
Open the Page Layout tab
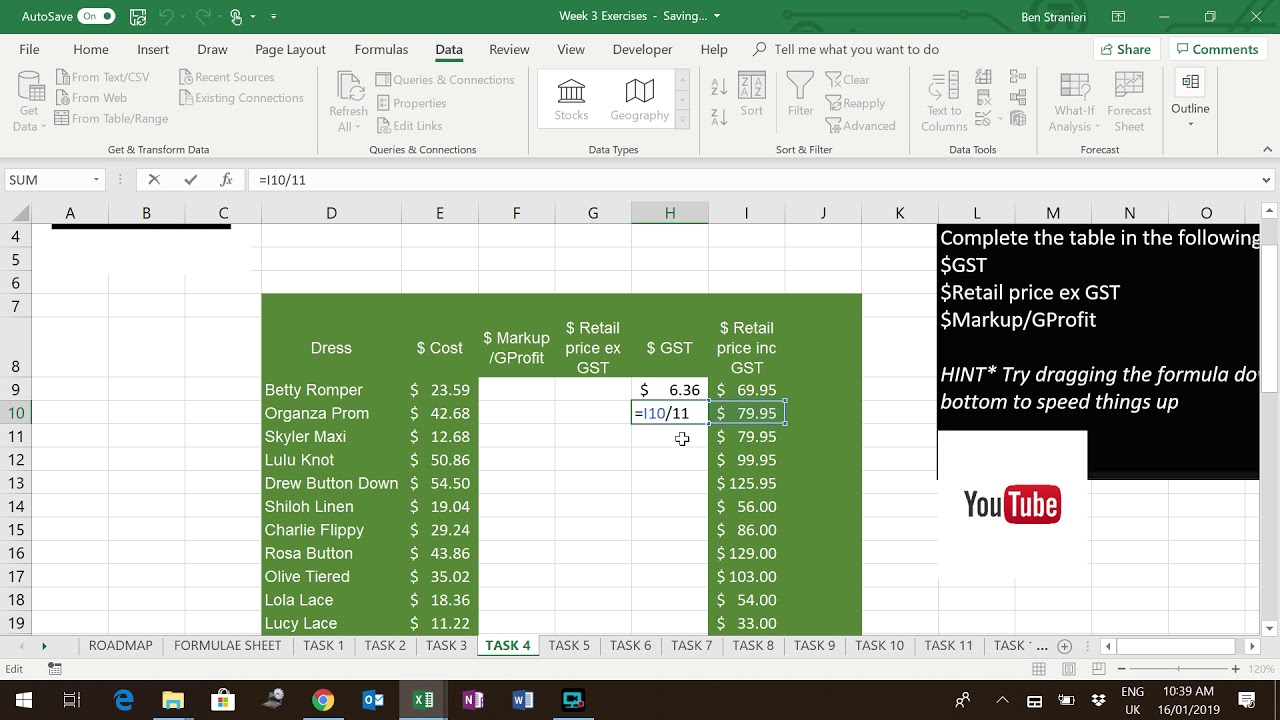tap(290, 49)
